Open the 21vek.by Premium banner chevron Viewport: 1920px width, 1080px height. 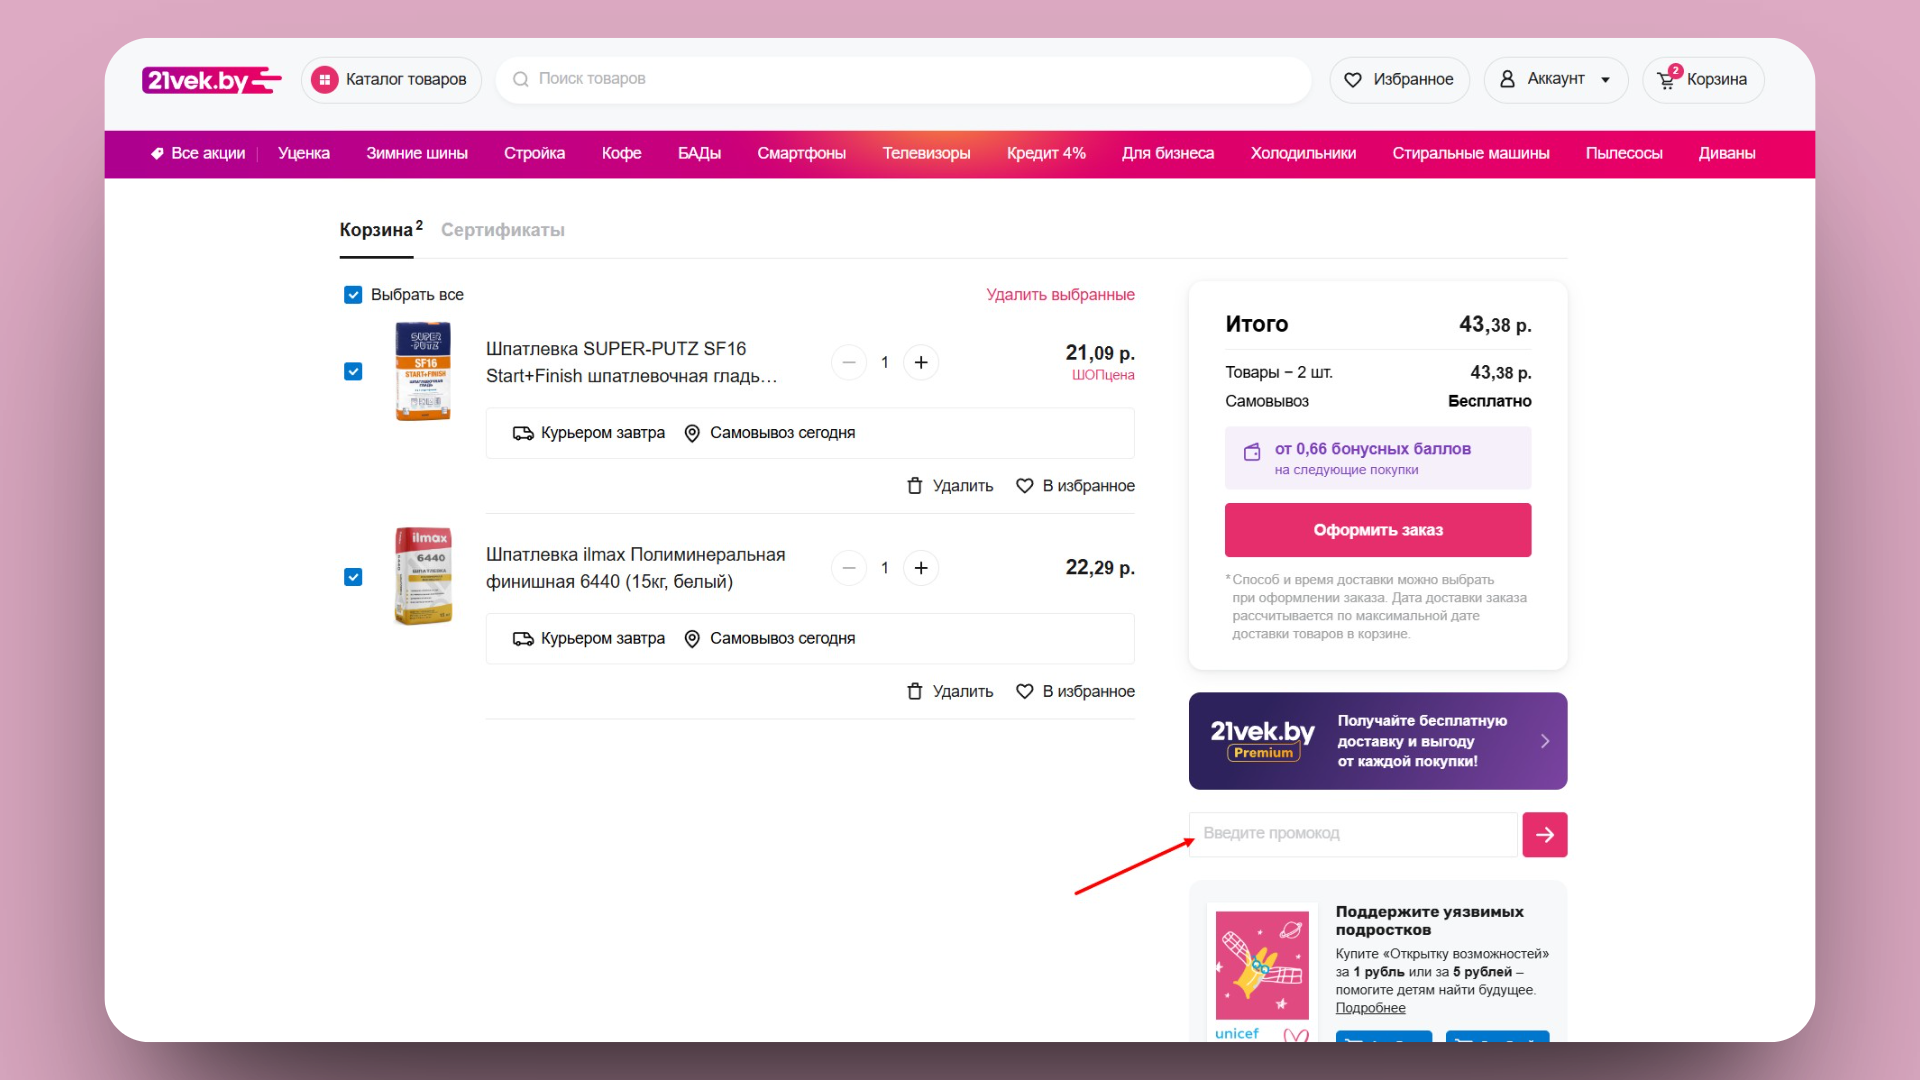[1544, 741]
